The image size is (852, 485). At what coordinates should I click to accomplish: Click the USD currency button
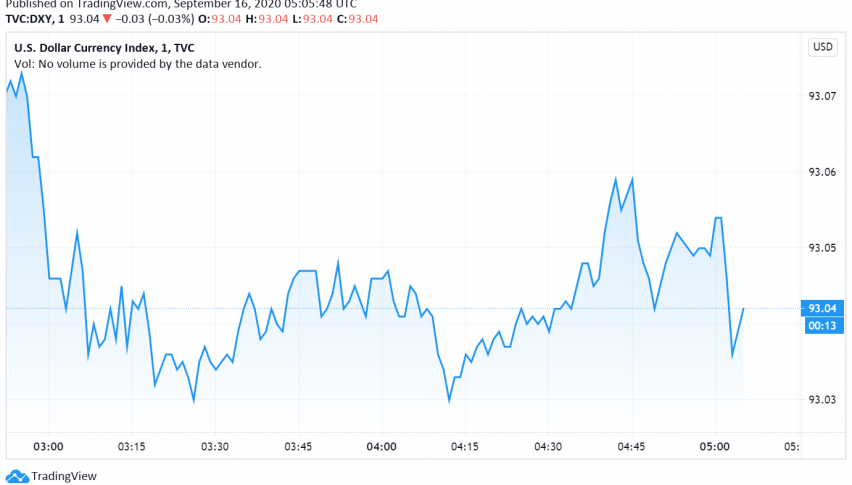[822, 47]
